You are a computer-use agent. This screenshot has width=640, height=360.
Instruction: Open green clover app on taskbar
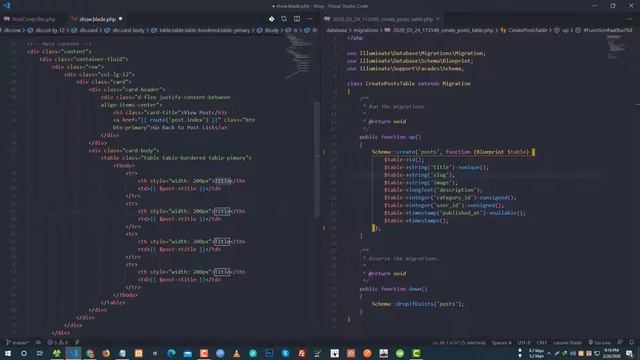57,353
